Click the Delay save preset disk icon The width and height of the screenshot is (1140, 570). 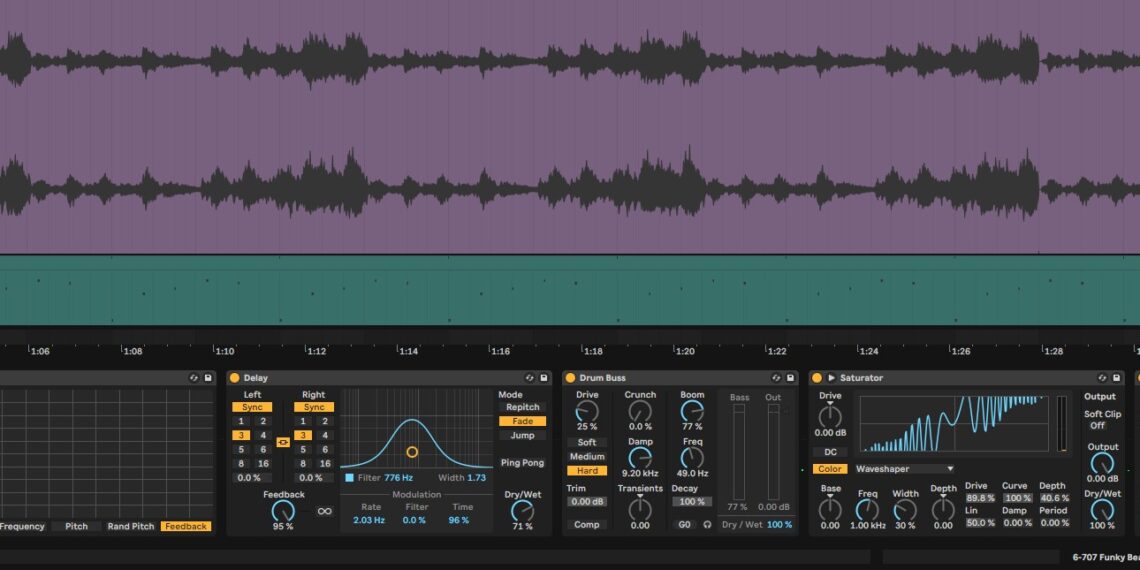click(x=544, y=378)
